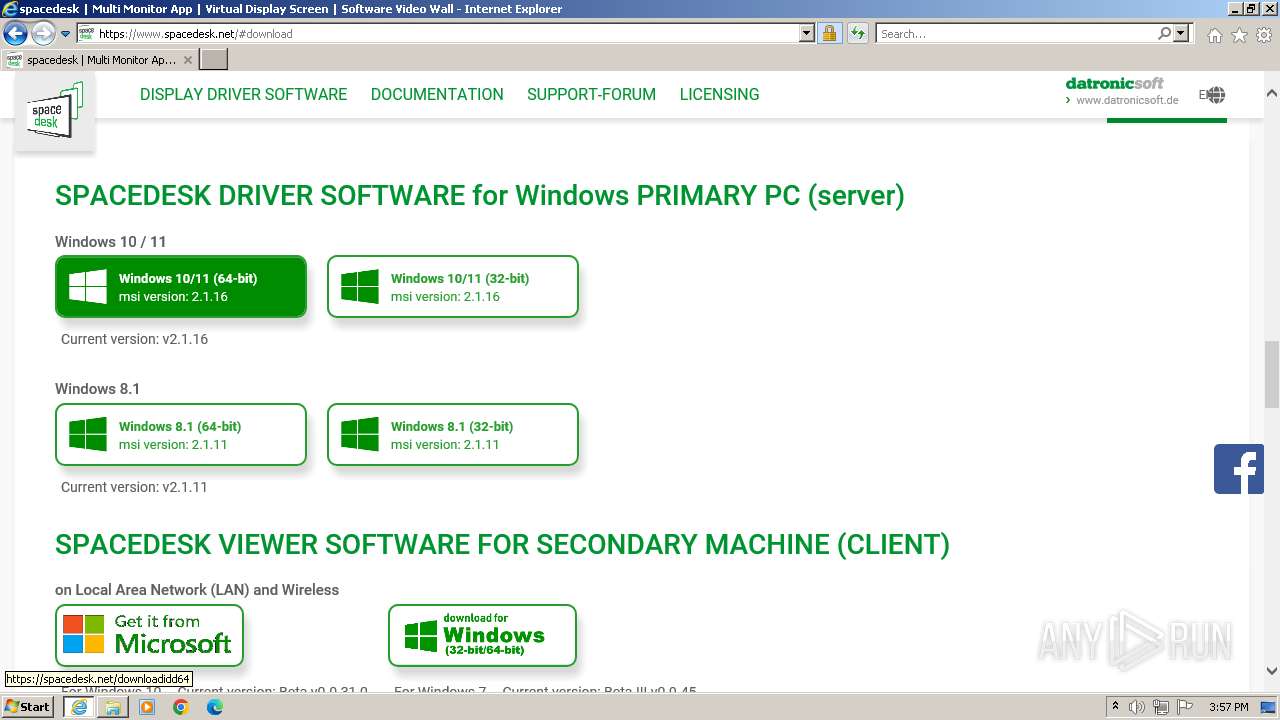Open the recent pages dropdown arrow
The width and height of the screenshot is (1280, 720).
pos(65,34)
